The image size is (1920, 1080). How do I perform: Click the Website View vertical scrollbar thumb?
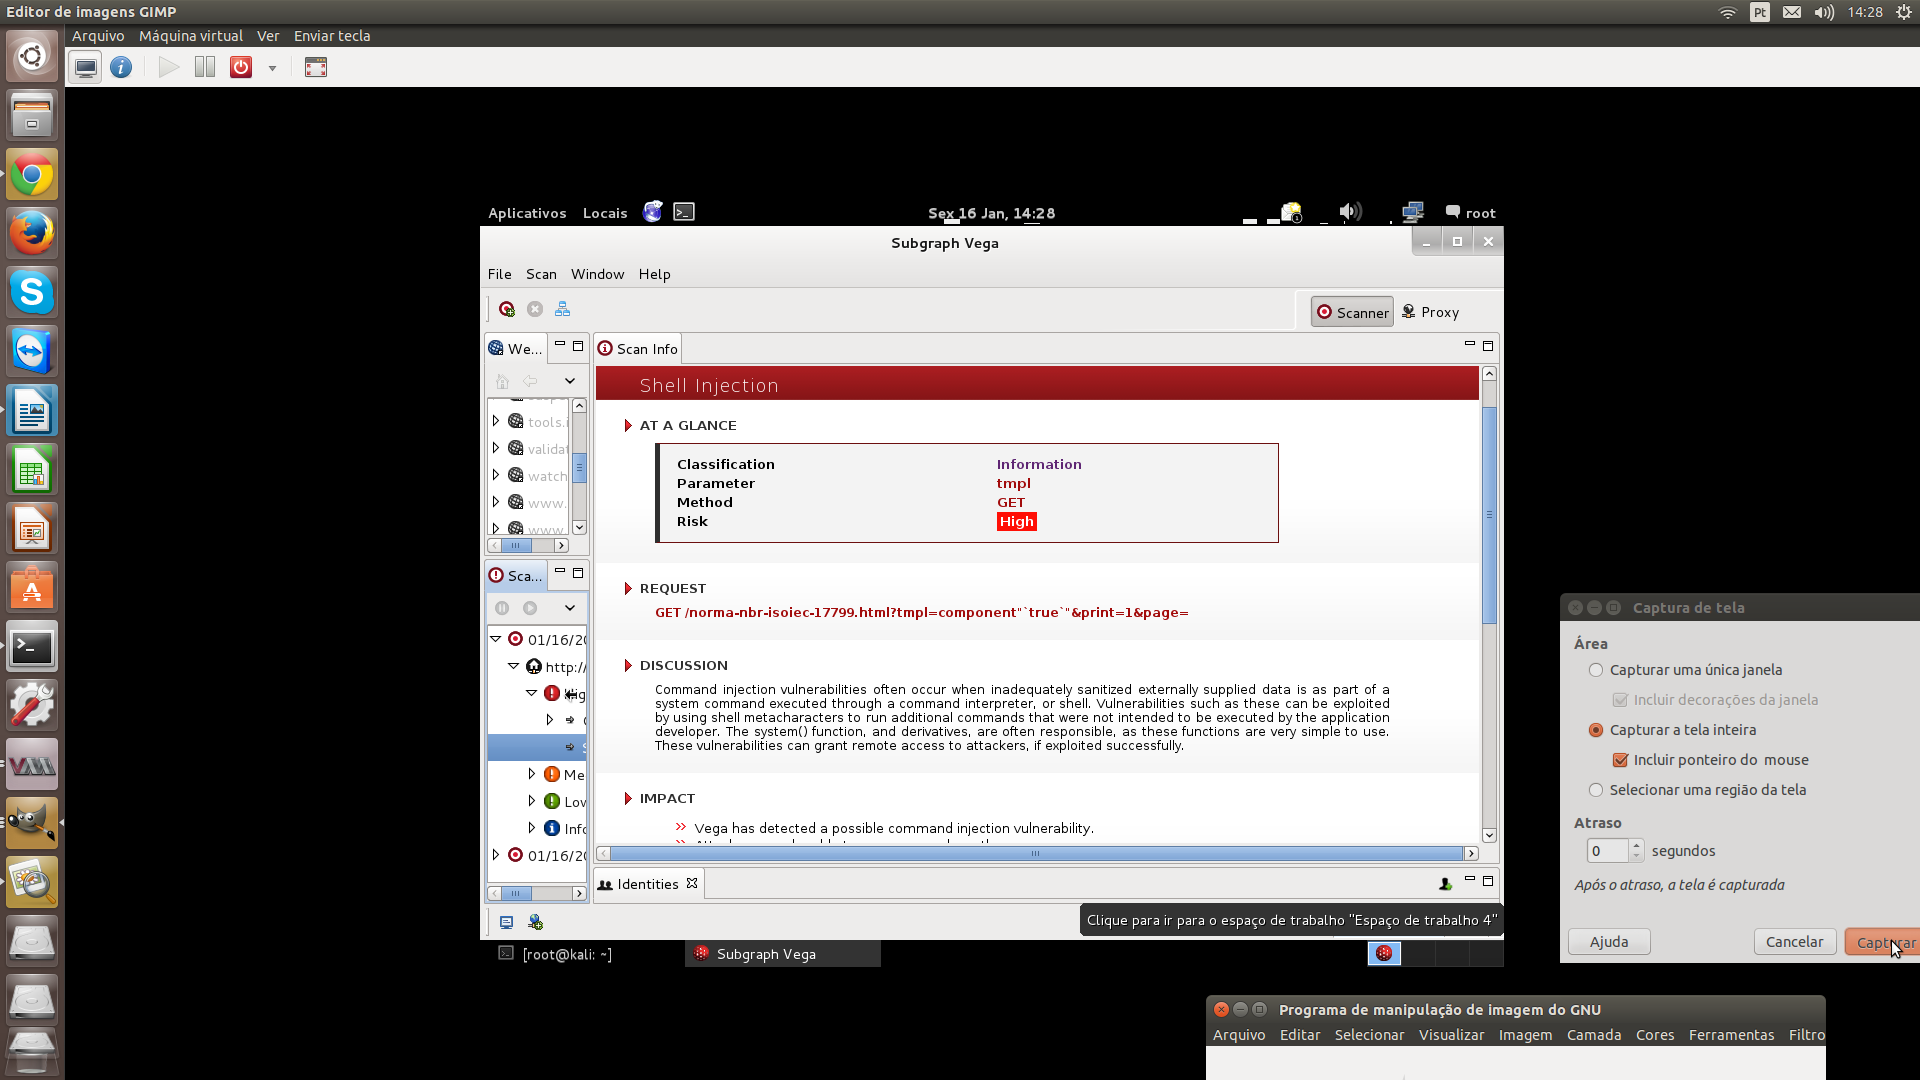coord(579,467)
